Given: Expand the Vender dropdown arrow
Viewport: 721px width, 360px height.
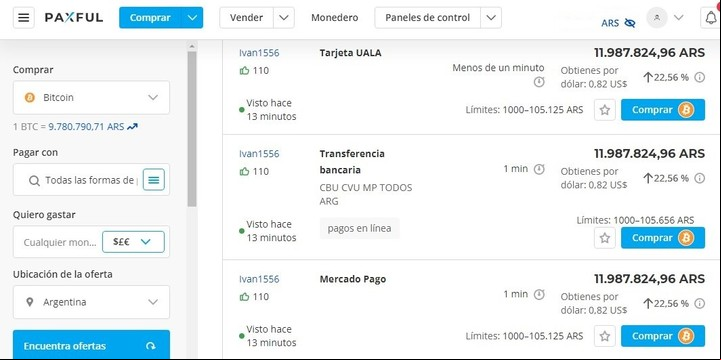Looking at the screenshot, I should pyautogui.click(x=284, y=18).
